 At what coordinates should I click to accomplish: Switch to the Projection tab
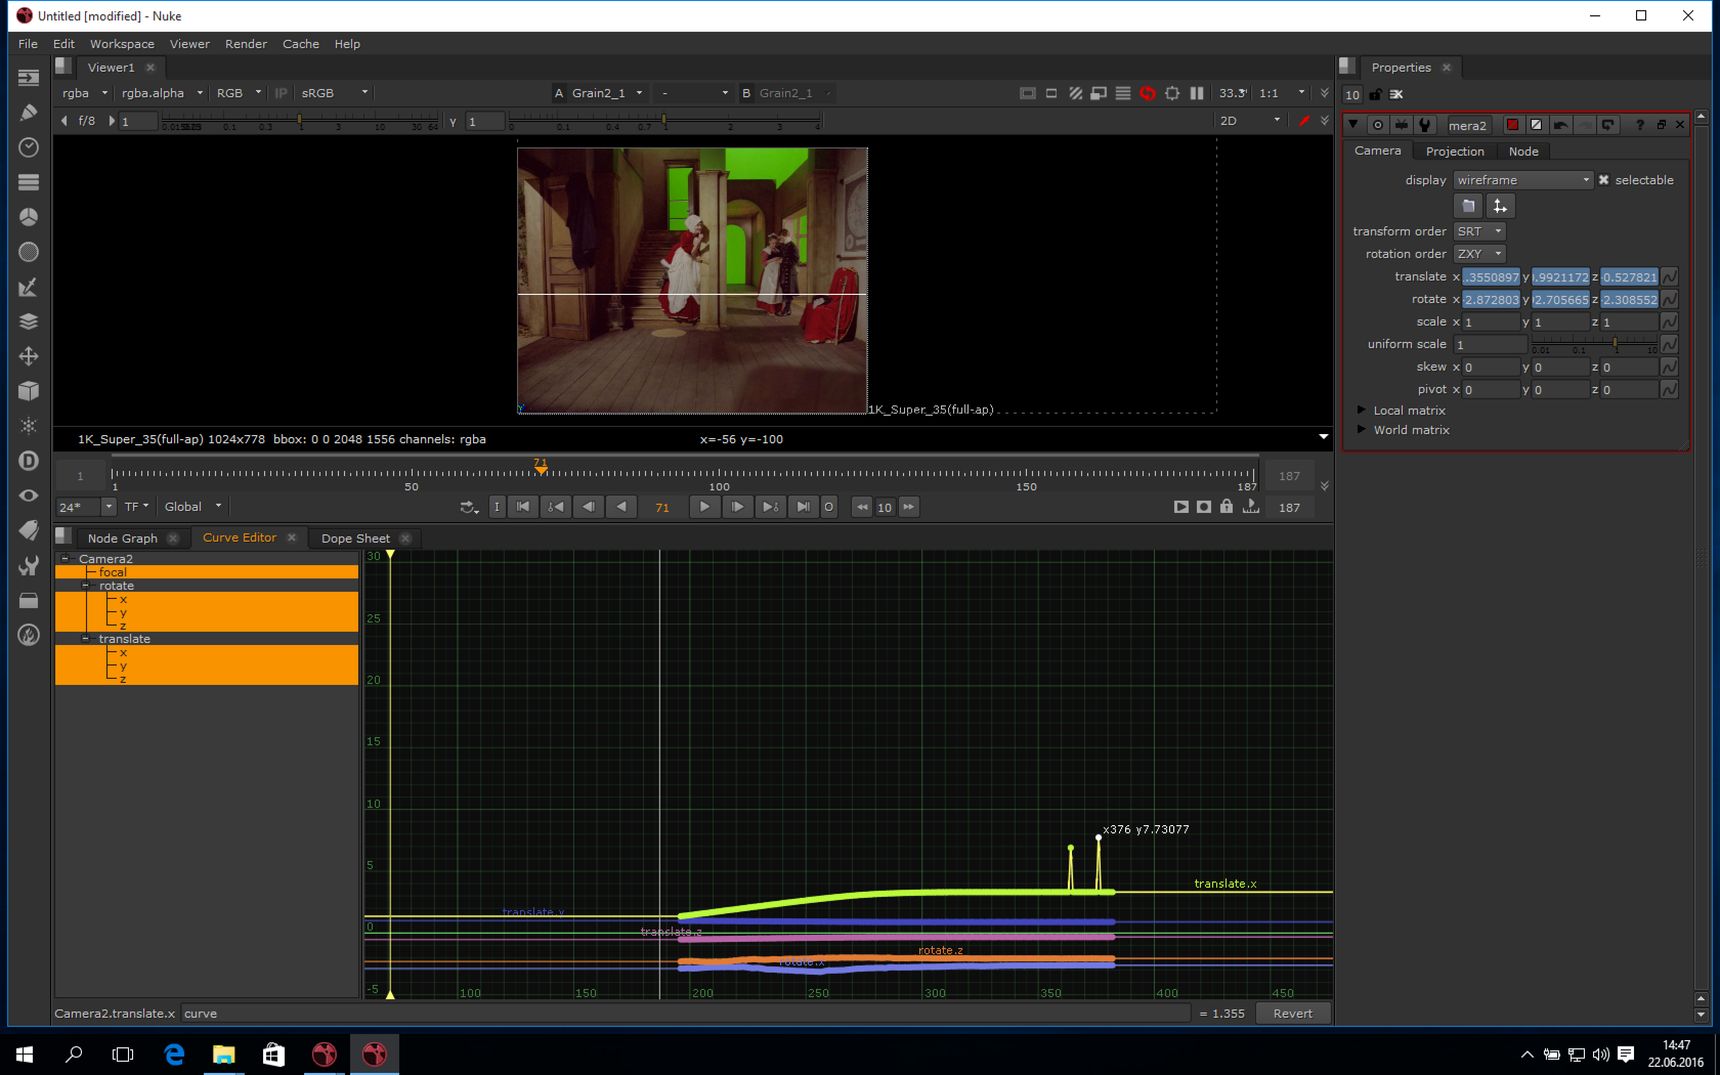[1455, 151]
